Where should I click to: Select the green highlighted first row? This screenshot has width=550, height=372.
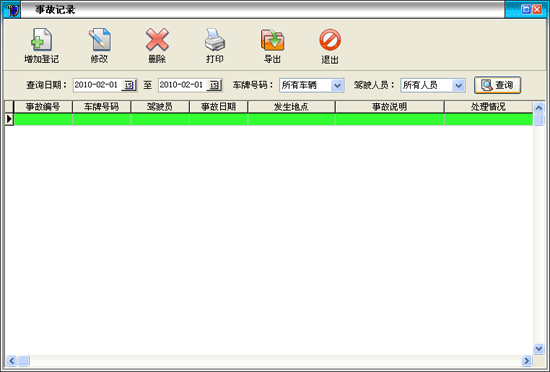273,119
